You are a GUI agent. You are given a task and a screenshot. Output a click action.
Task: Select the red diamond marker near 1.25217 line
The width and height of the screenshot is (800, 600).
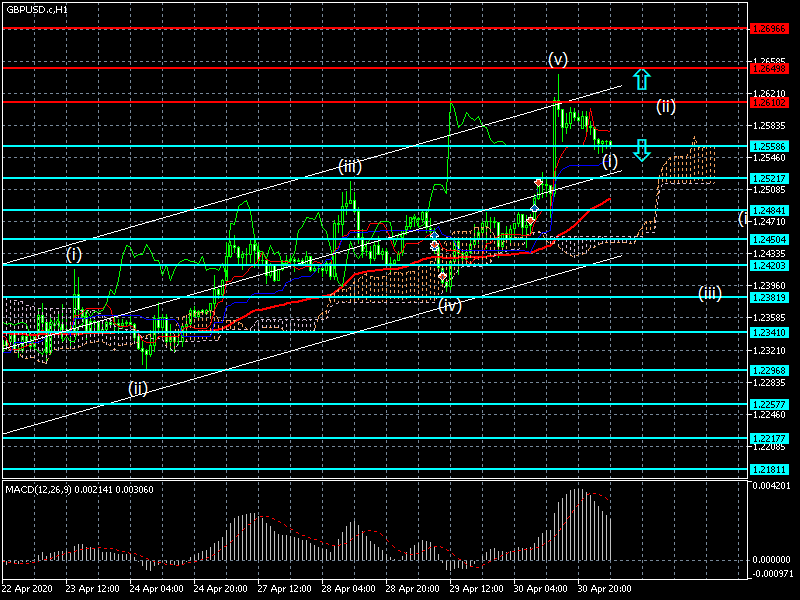click(x=538, y=183)
